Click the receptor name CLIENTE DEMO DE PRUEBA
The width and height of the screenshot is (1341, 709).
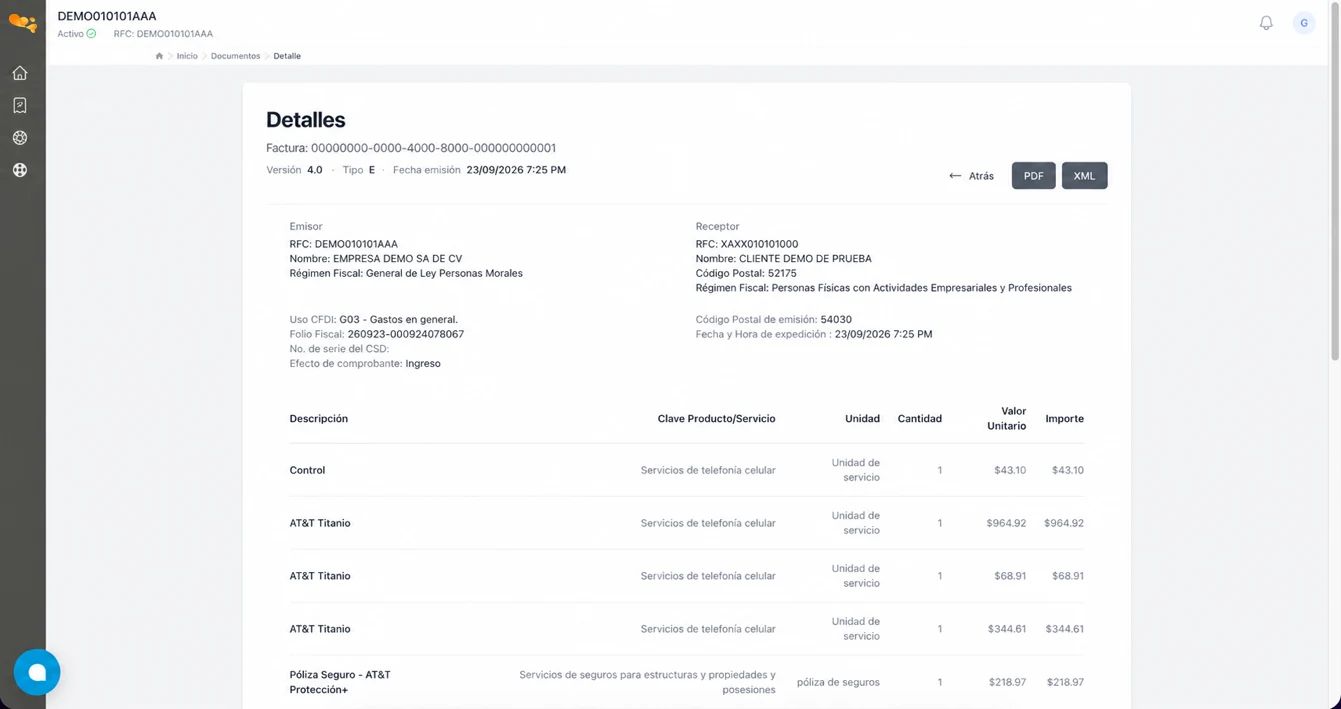(805, 259)
